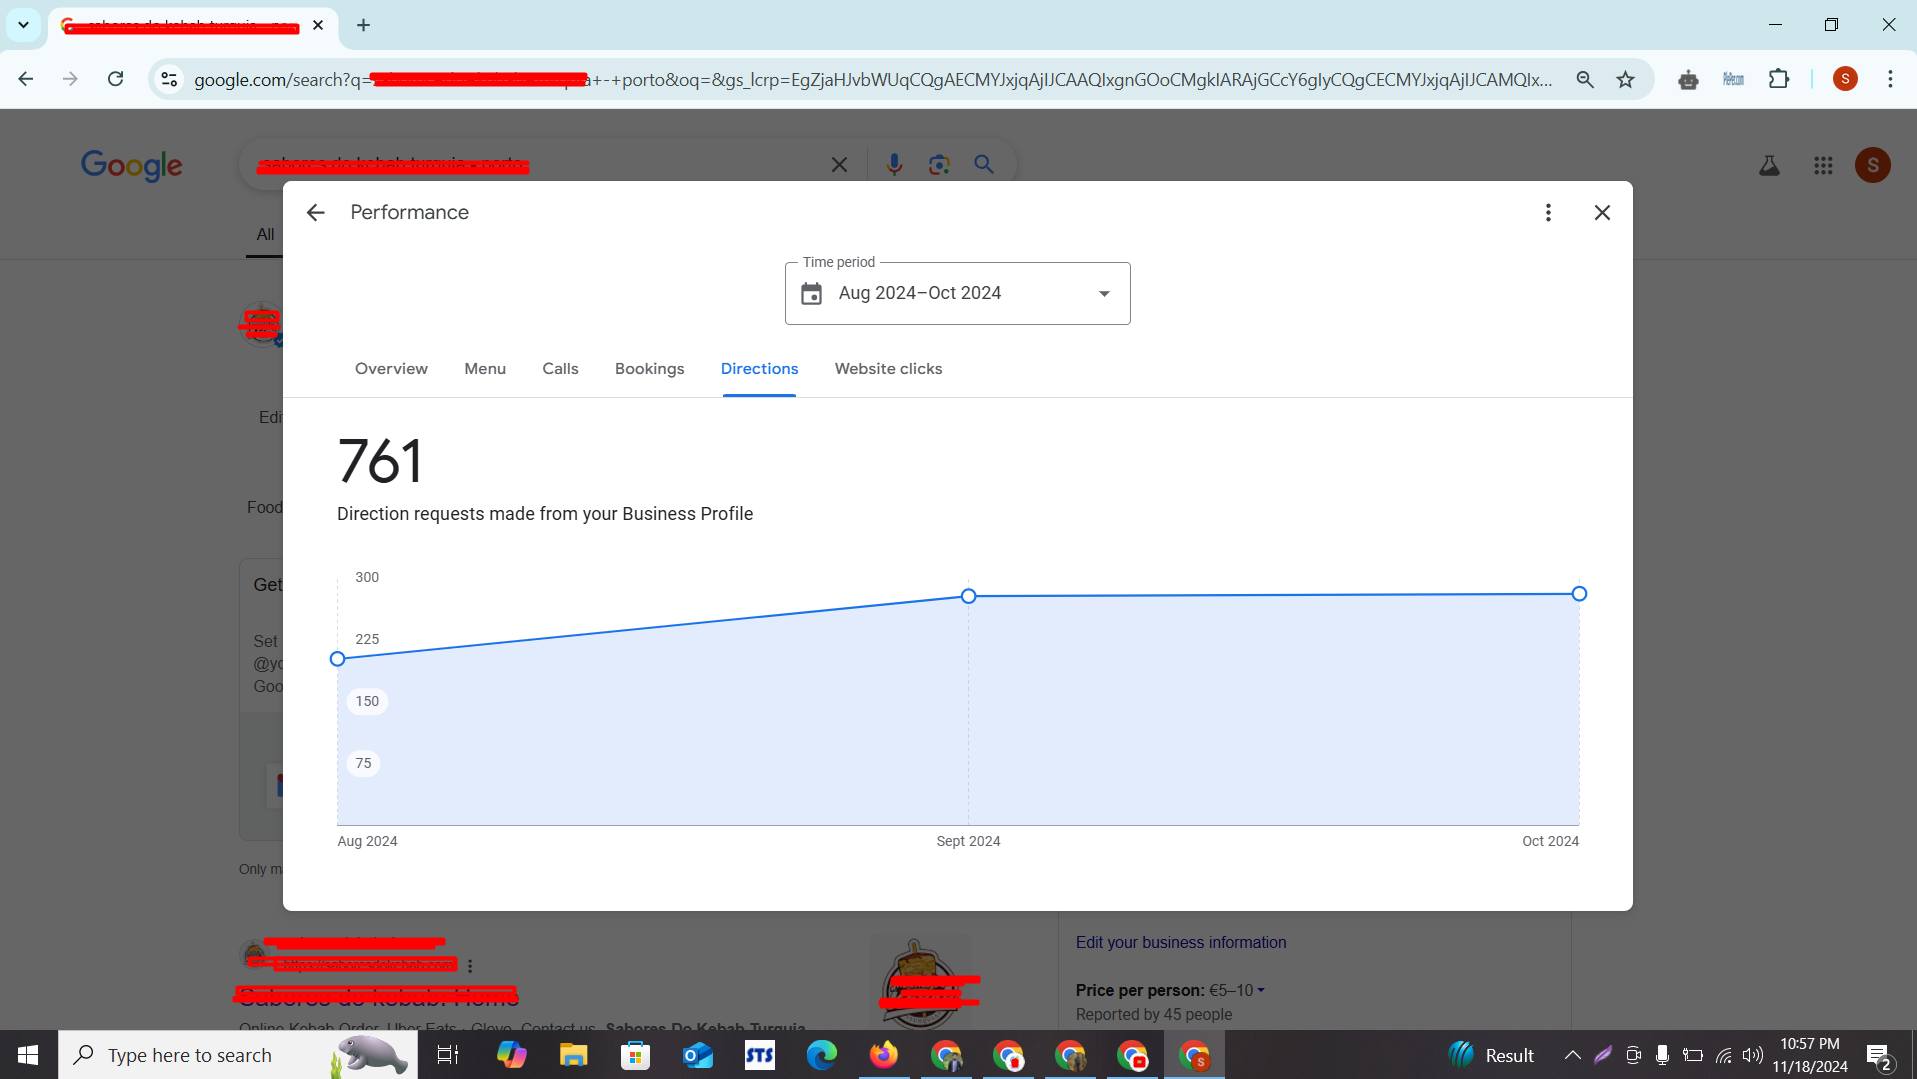Click the browser back button
1917x1079 pixels.
[x=26, y=79]
